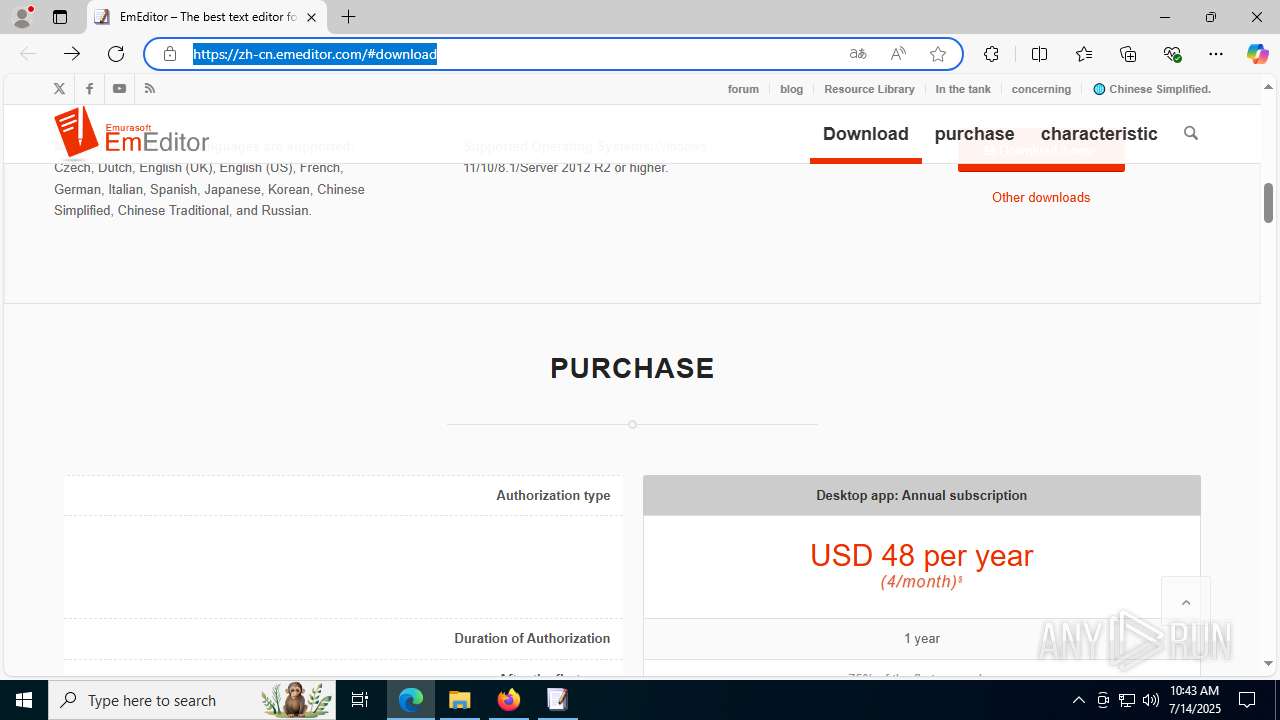Open the YouTube social icon

(x=119, y=89)
